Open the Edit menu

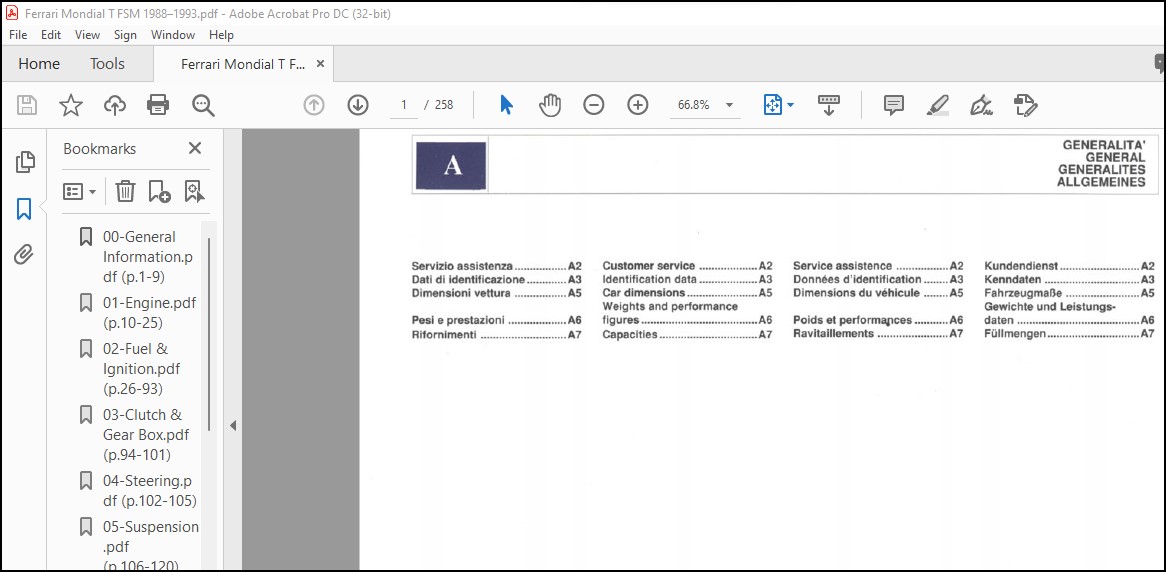[x=51, y=35]
